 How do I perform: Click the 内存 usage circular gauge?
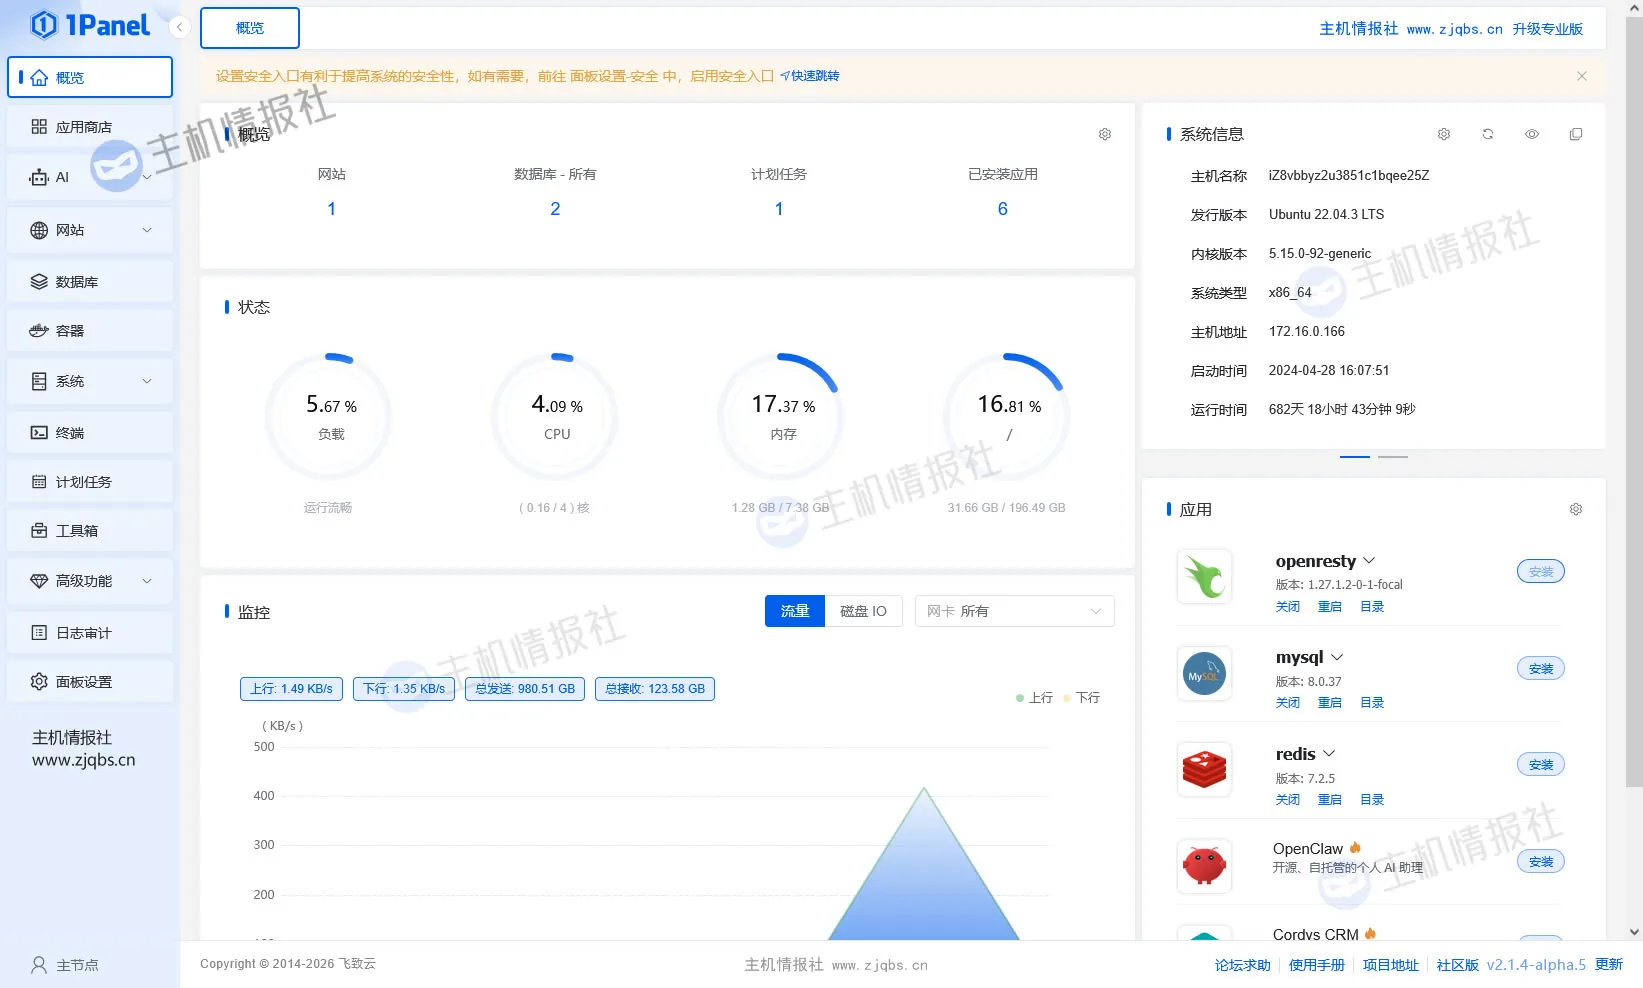click(782, 416)
